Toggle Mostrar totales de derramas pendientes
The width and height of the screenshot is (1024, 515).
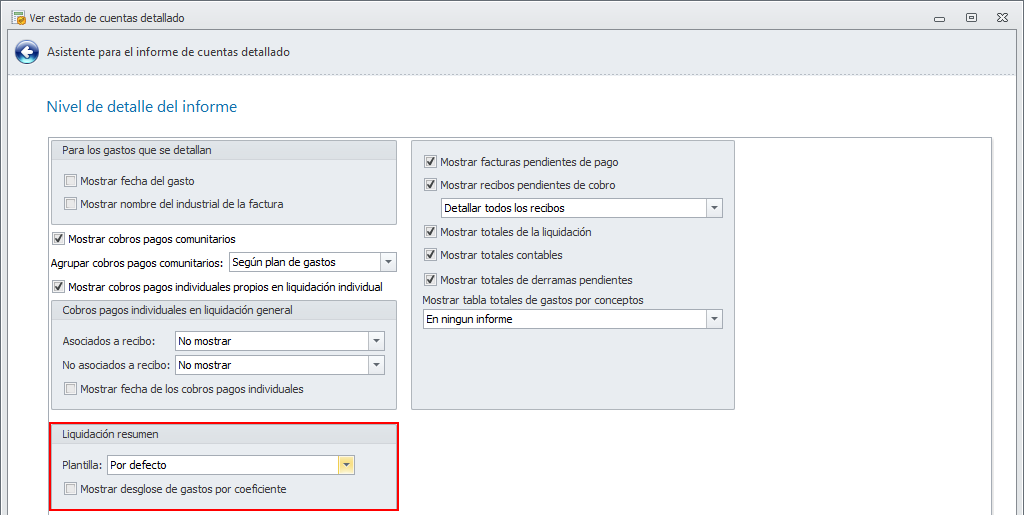point(431,280)
